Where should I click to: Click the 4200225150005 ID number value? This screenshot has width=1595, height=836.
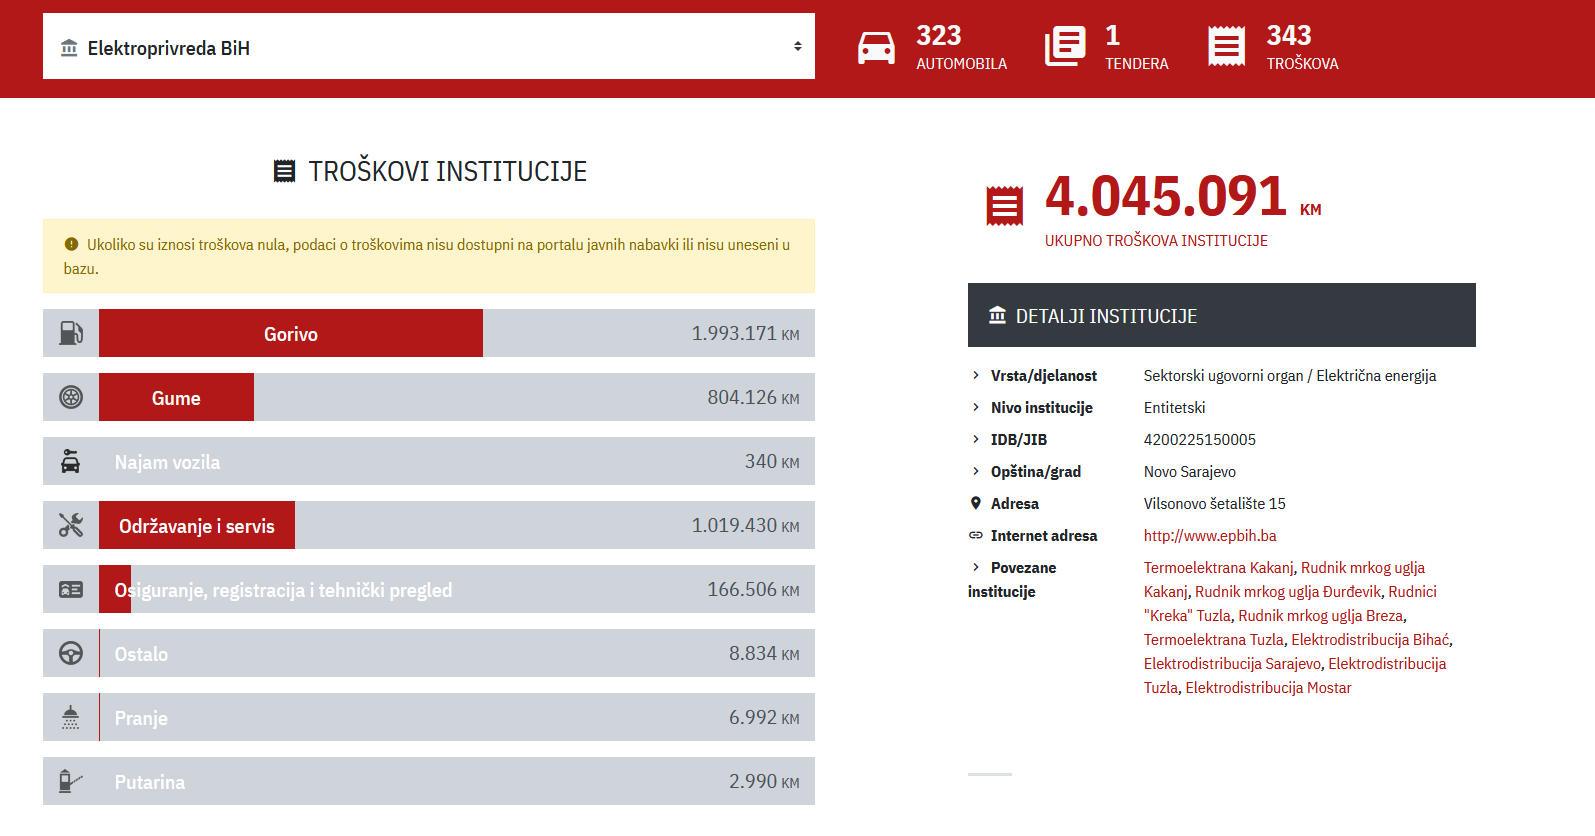click(x=1200, y=440)
